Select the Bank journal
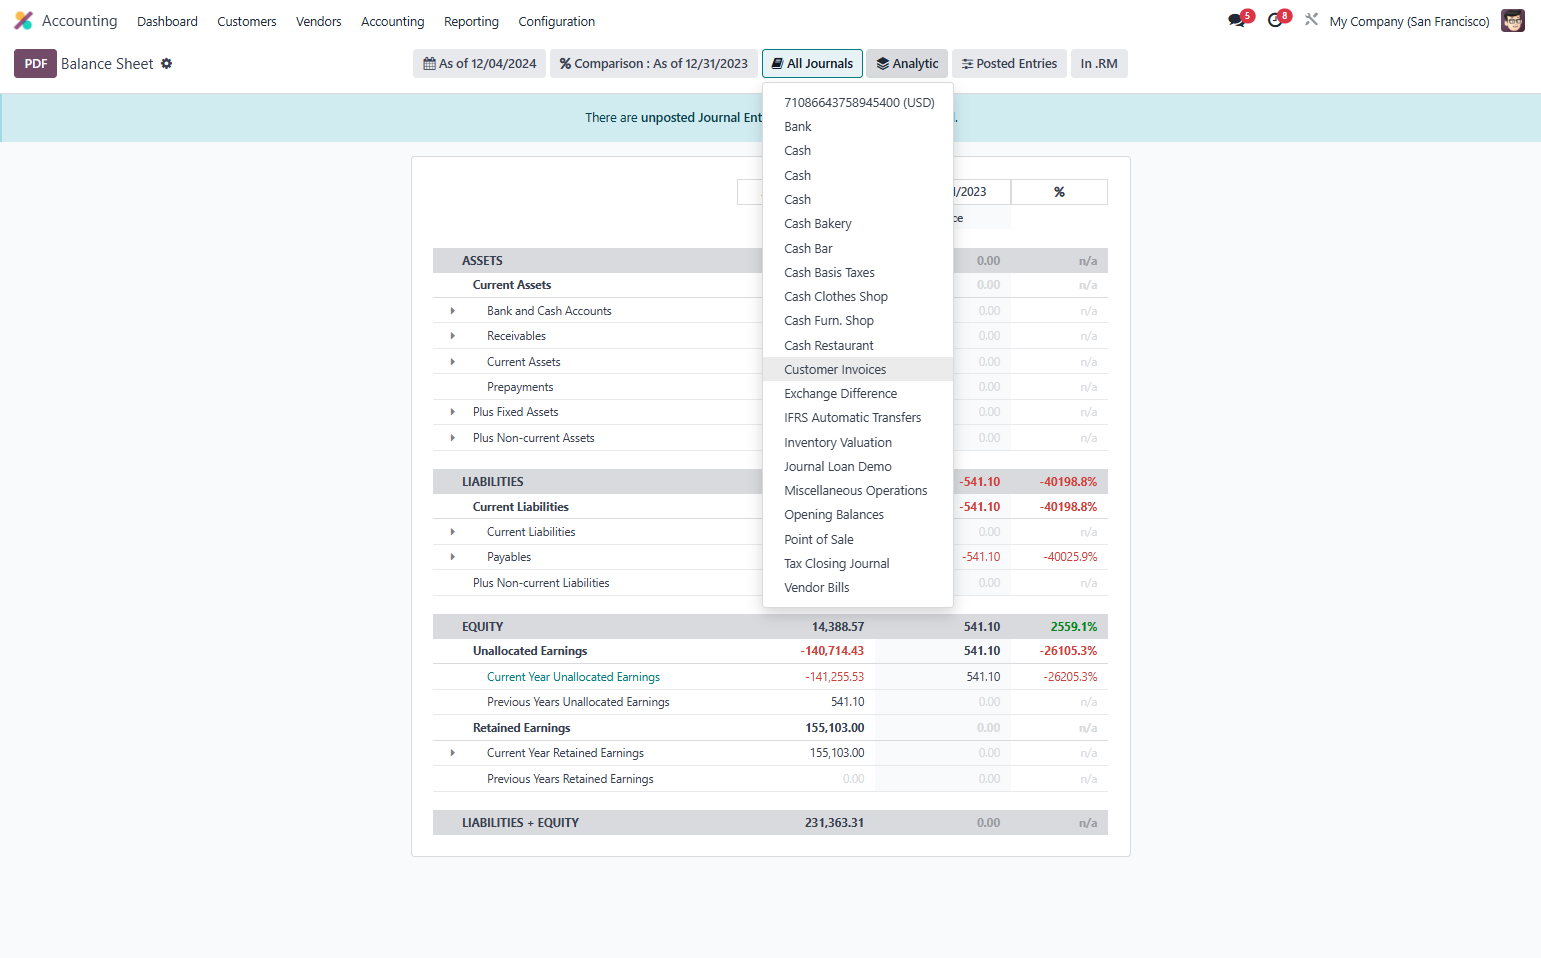 [858, 126]
